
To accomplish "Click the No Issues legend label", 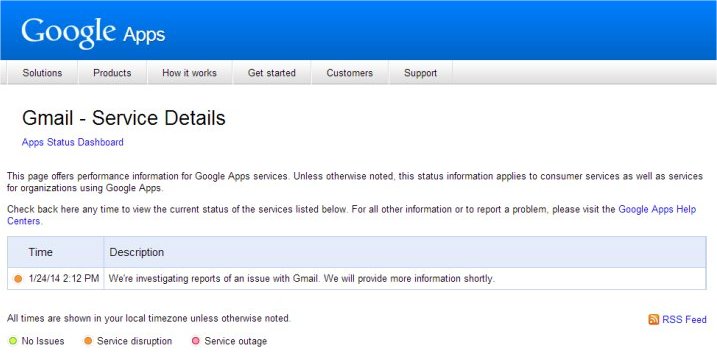I will (43, 341).
